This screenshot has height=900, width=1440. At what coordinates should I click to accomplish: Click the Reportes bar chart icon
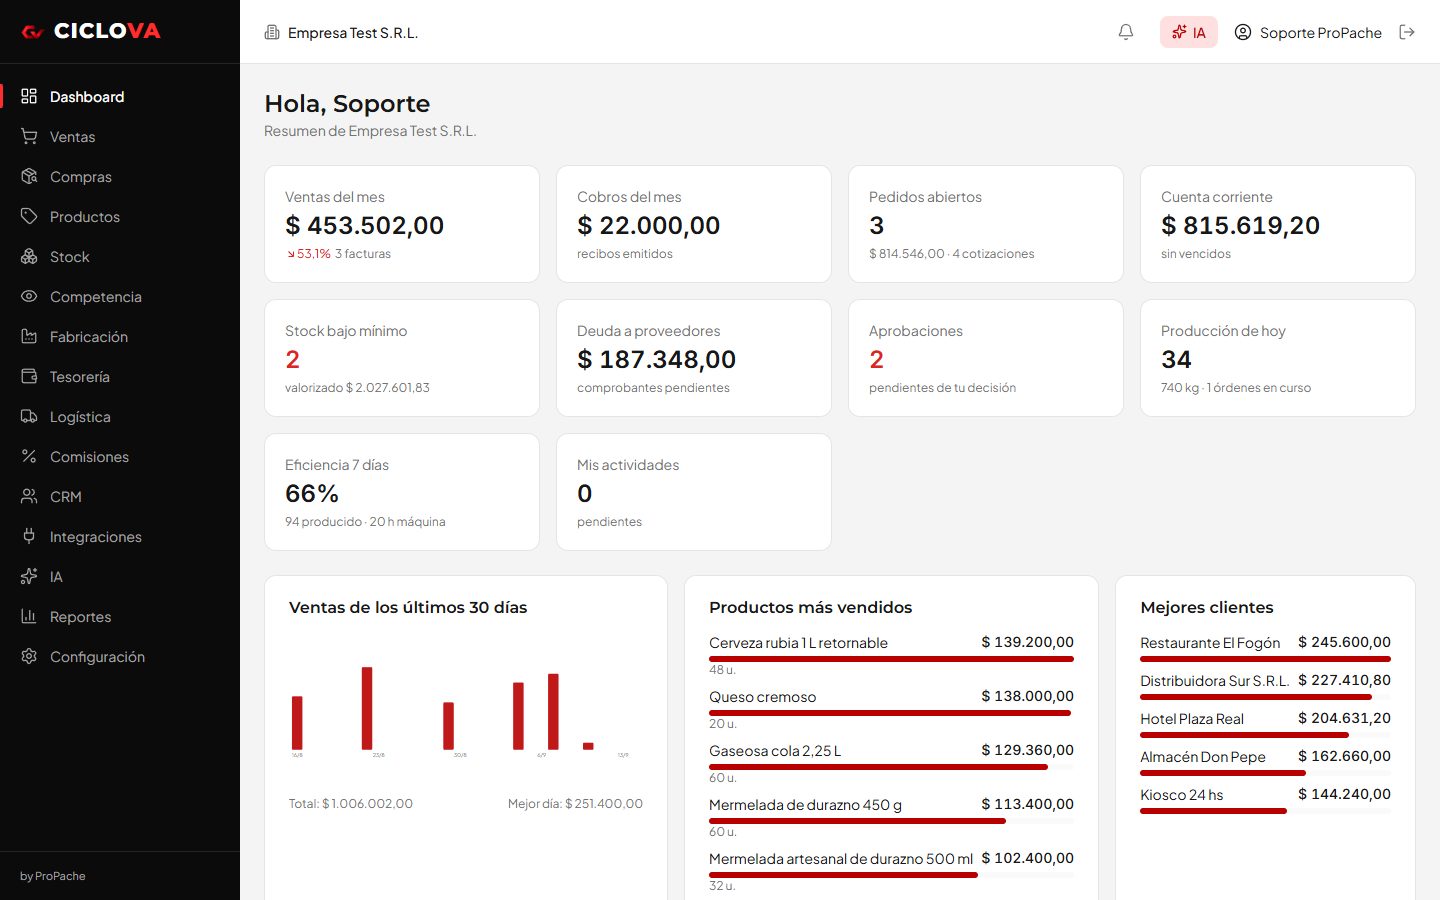(x=29, y=616)
